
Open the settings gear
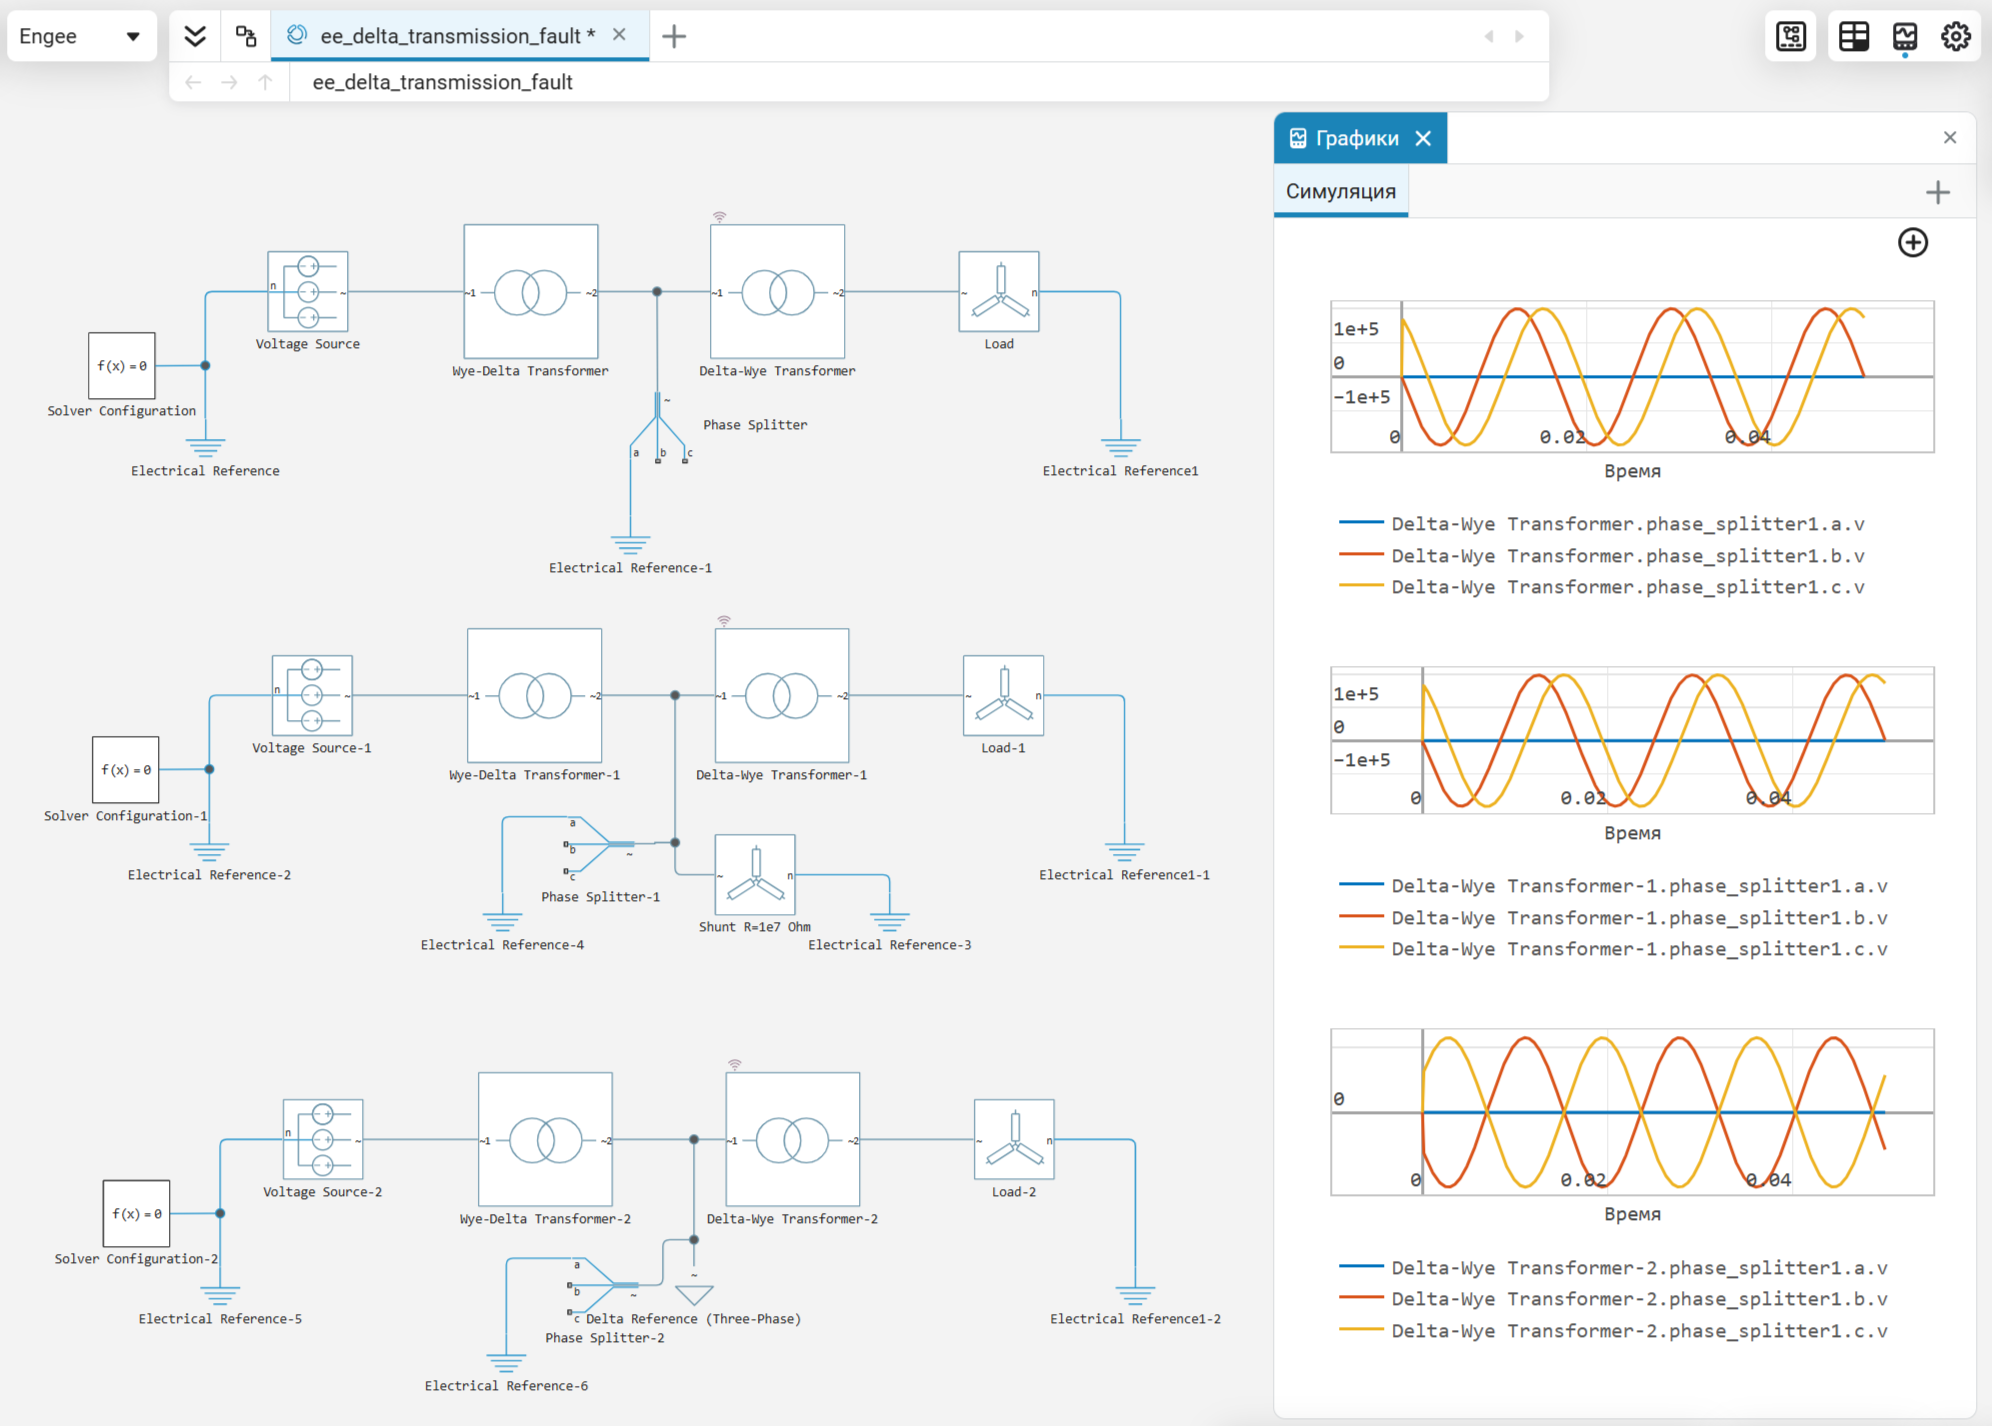tap(1956, 37)
